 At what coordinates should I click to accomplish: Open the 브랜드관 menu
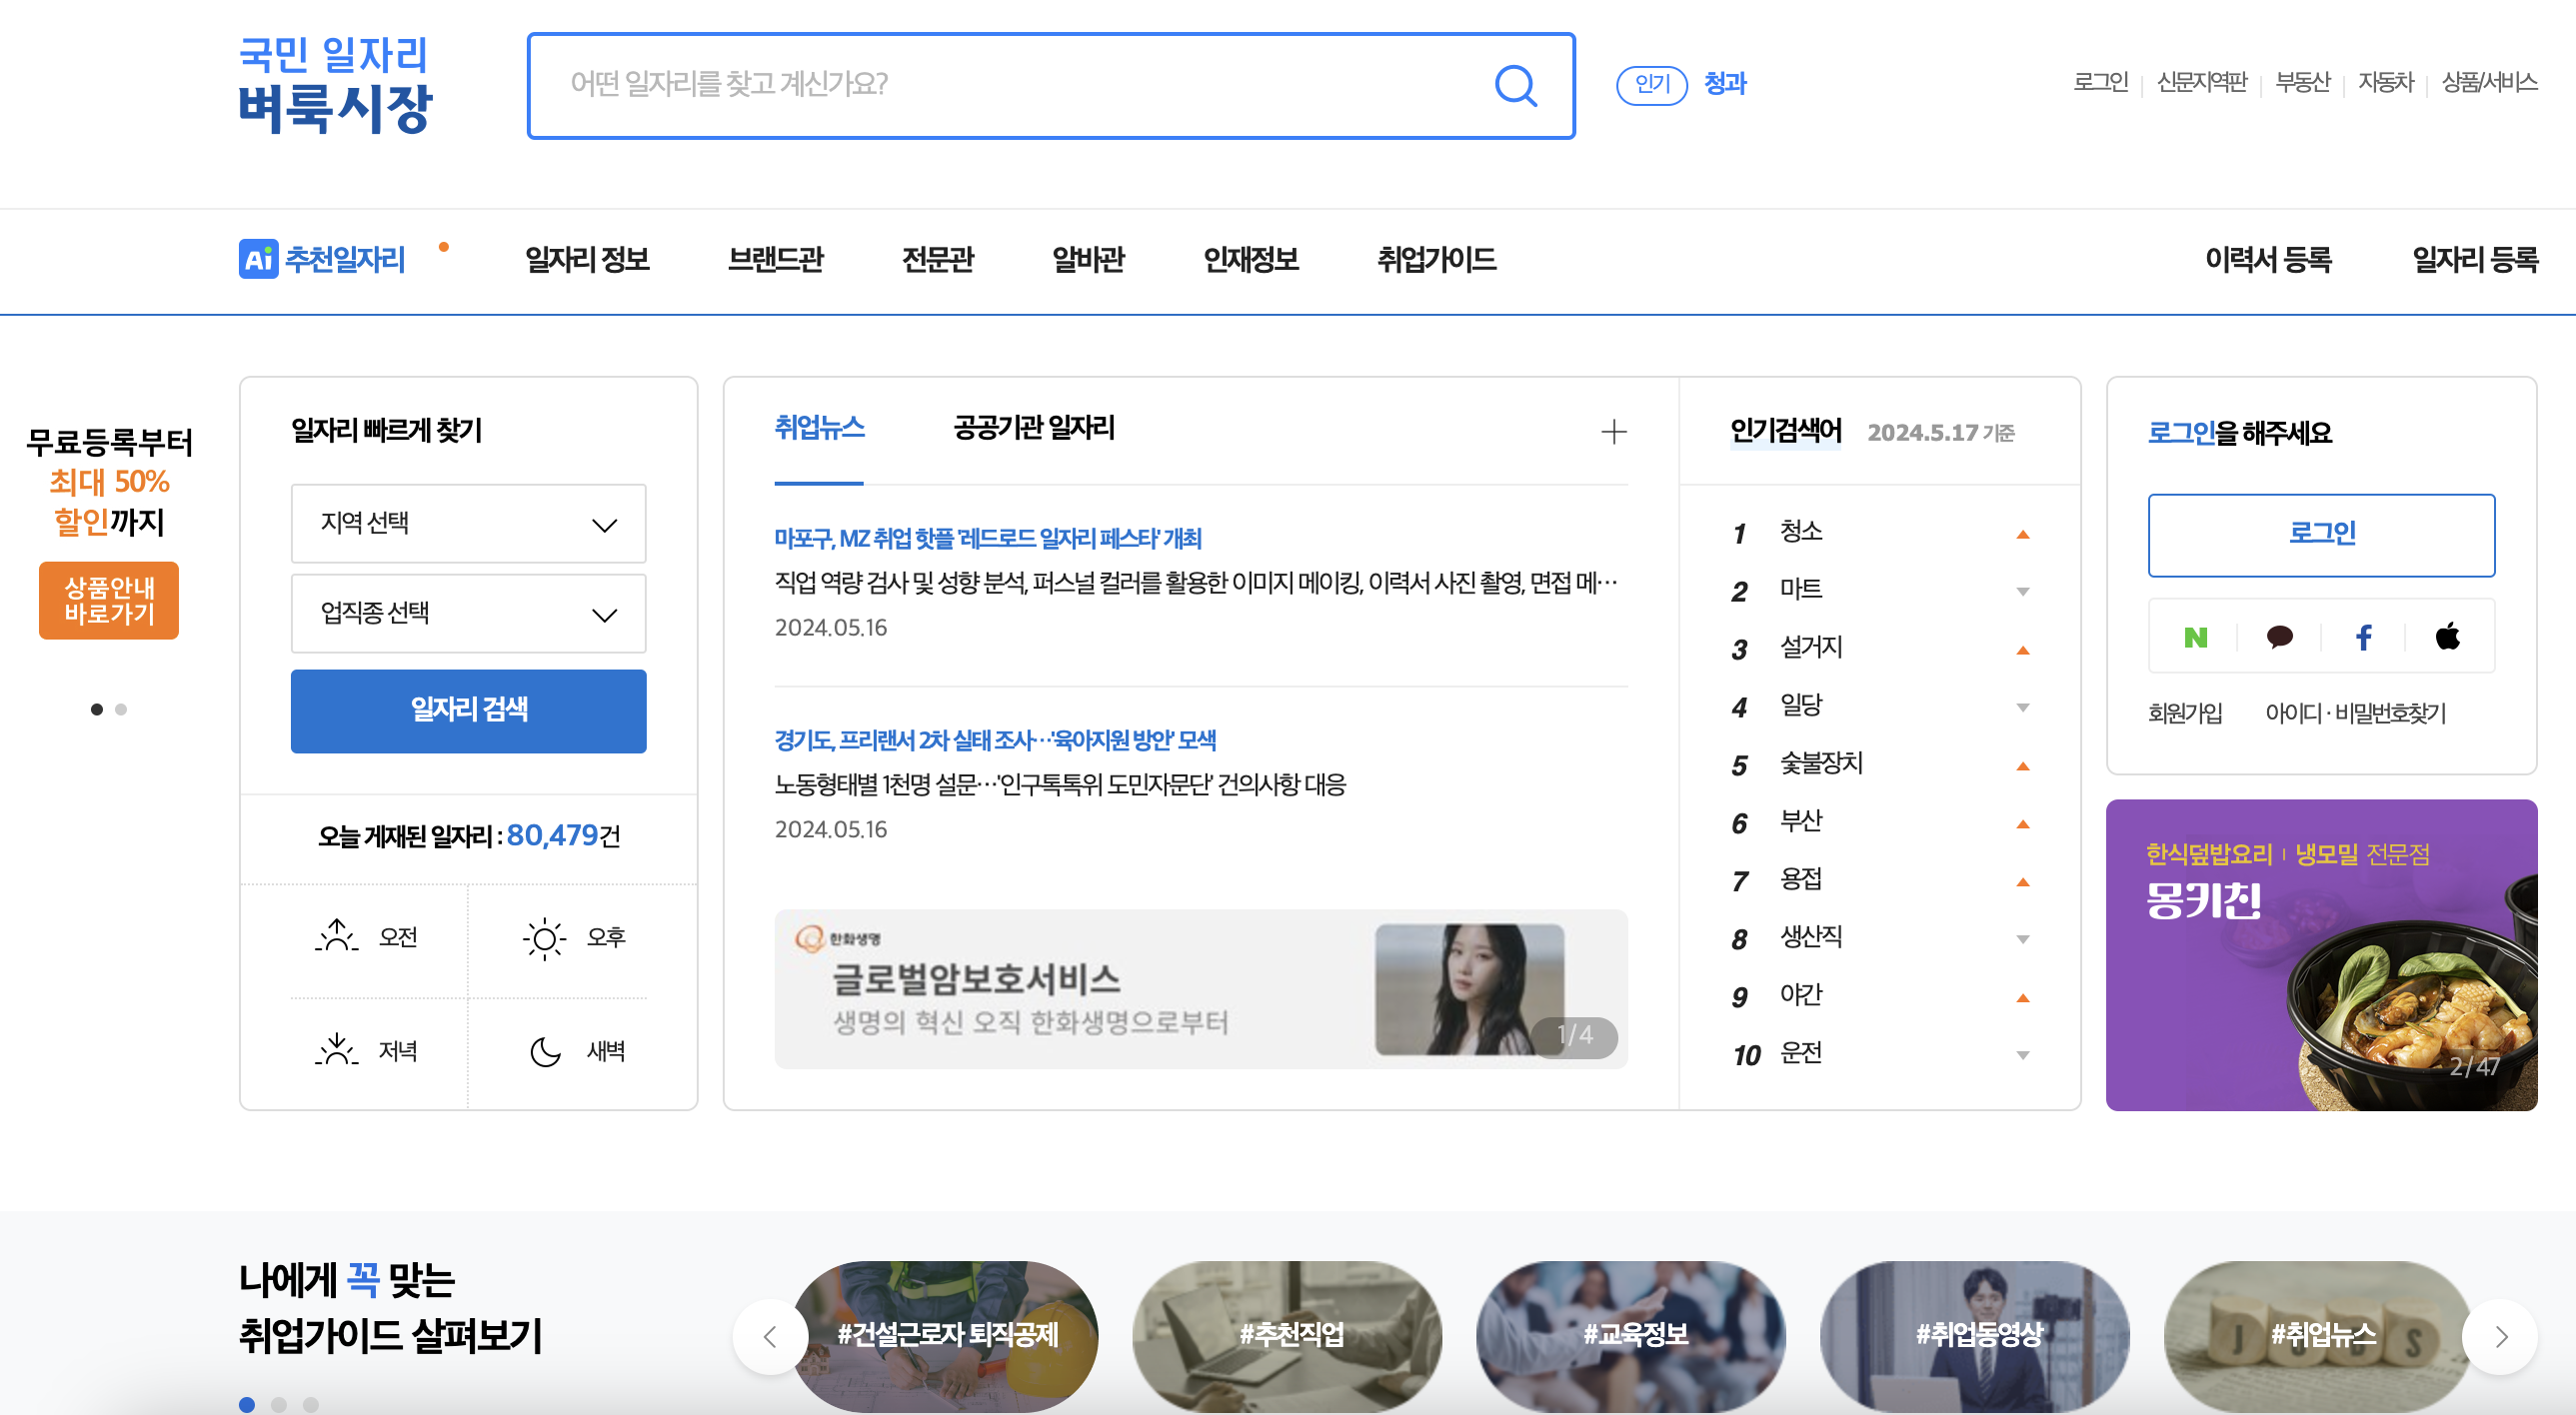pos(777,259)
